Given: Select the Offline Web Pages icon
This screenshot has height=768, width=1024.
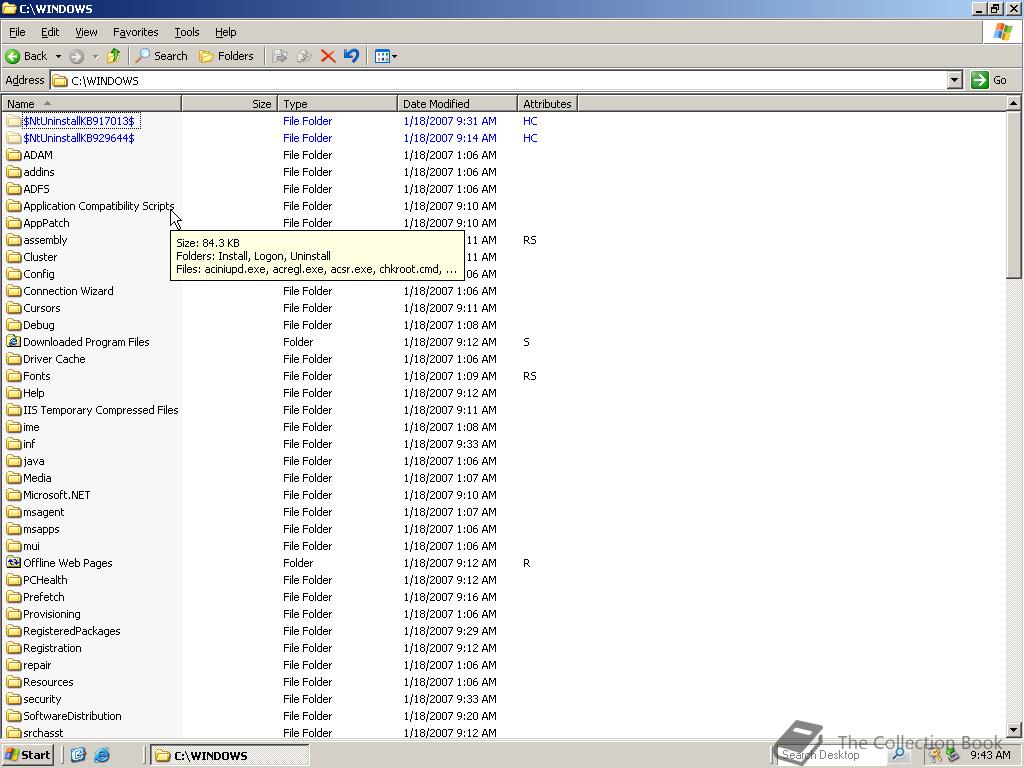Looking at the screenshot, I should 14,562.
